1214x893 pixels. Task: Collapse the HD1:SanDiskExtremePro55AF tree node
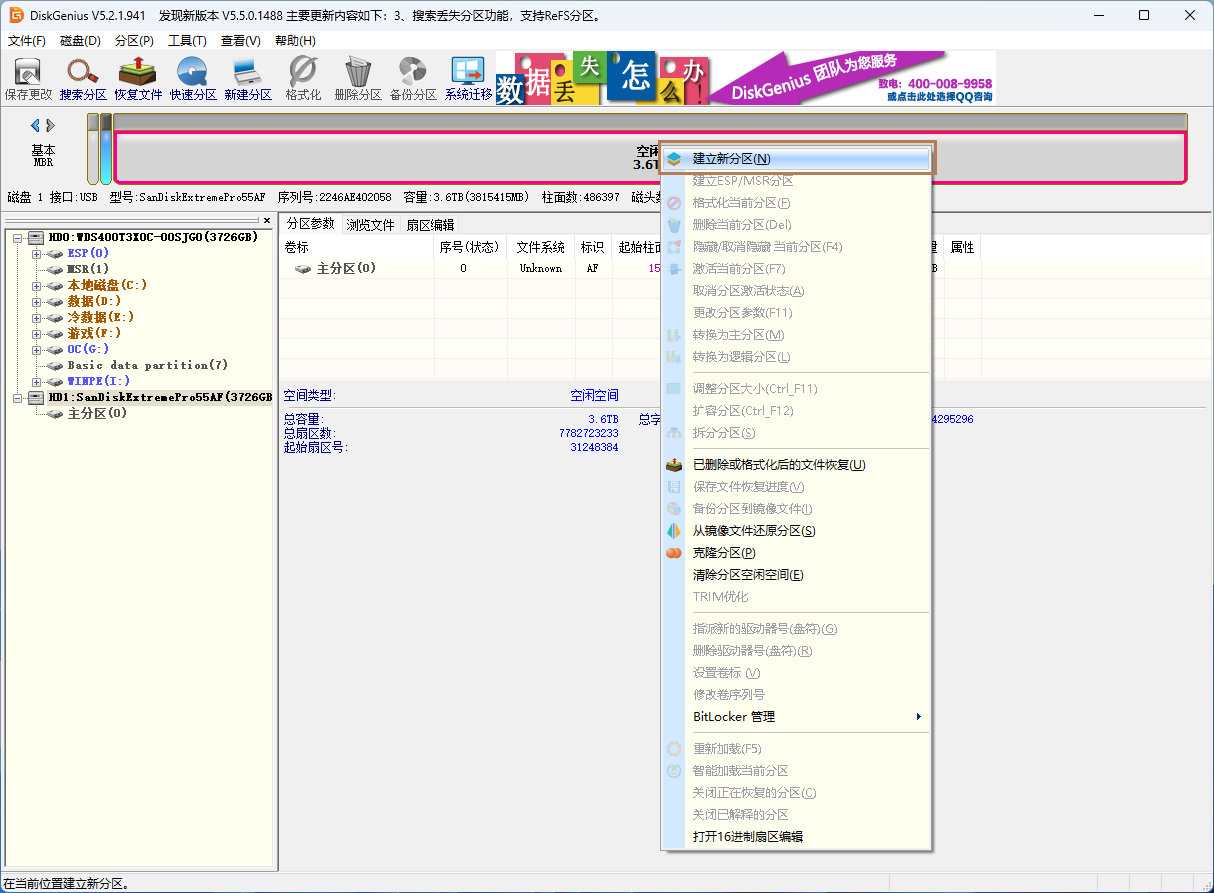click(x=16, y=397)
